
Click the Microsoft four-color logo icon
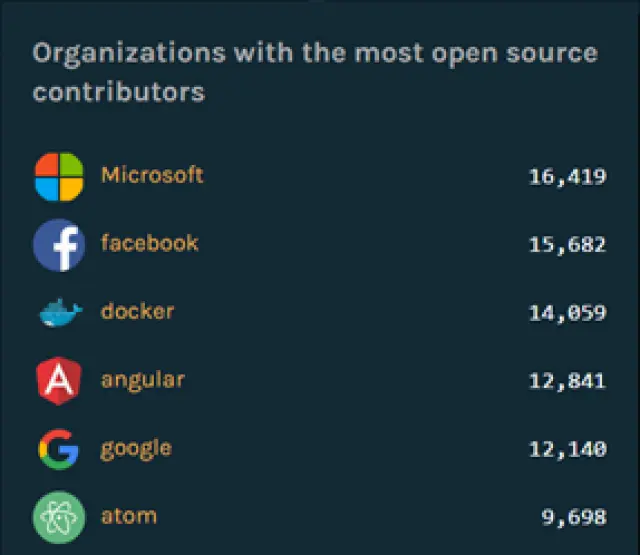click(59, 176)
